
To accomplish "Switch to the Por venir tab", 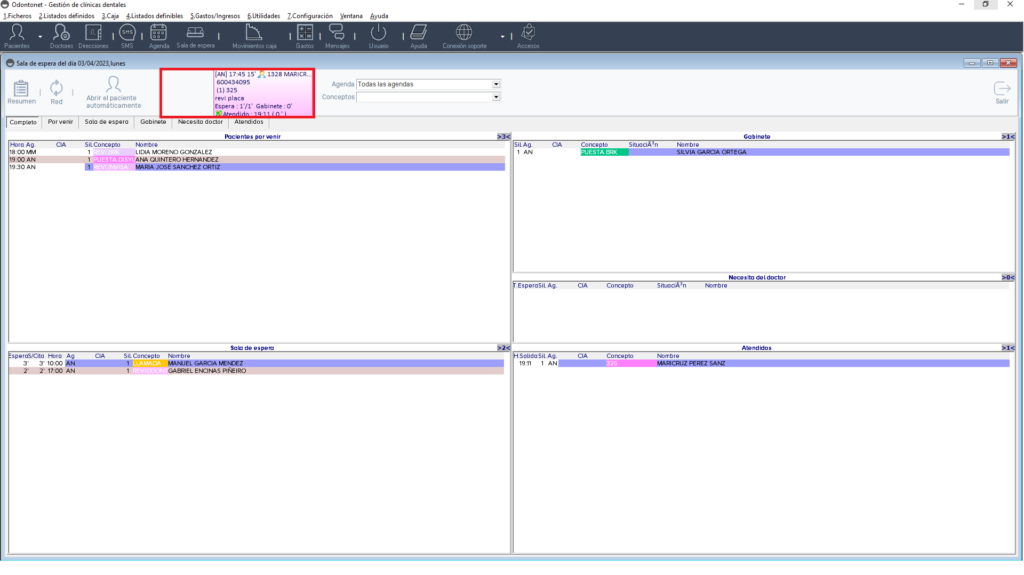I will click(60, 122).
